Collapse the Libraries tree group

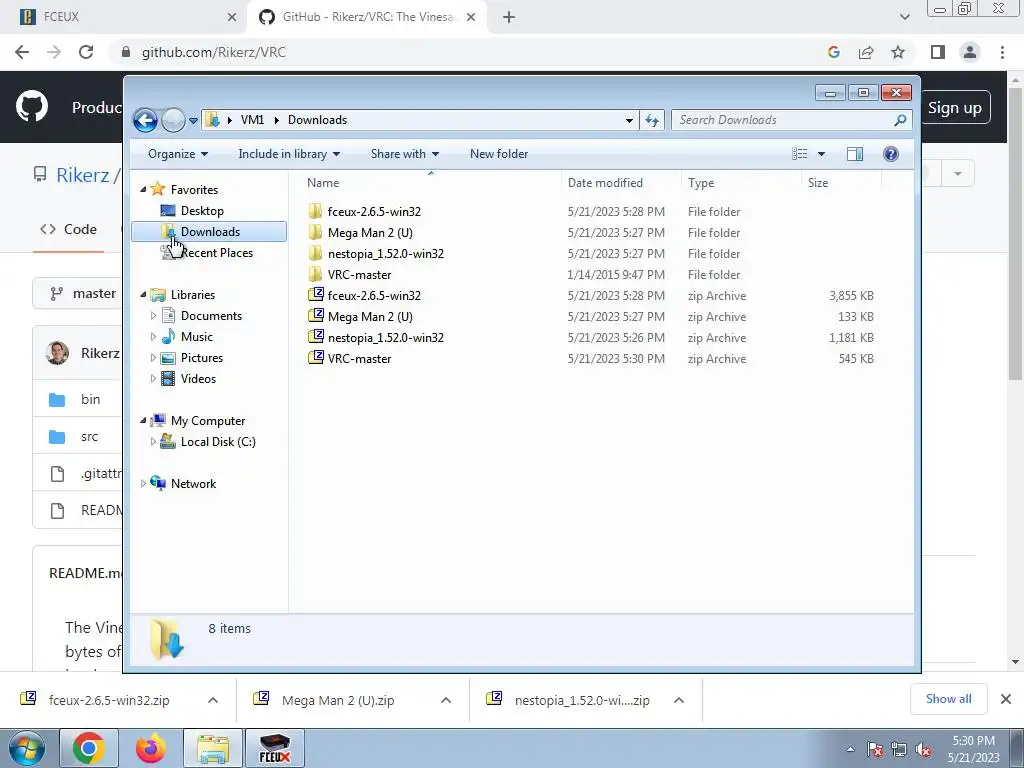pos(144,295)
